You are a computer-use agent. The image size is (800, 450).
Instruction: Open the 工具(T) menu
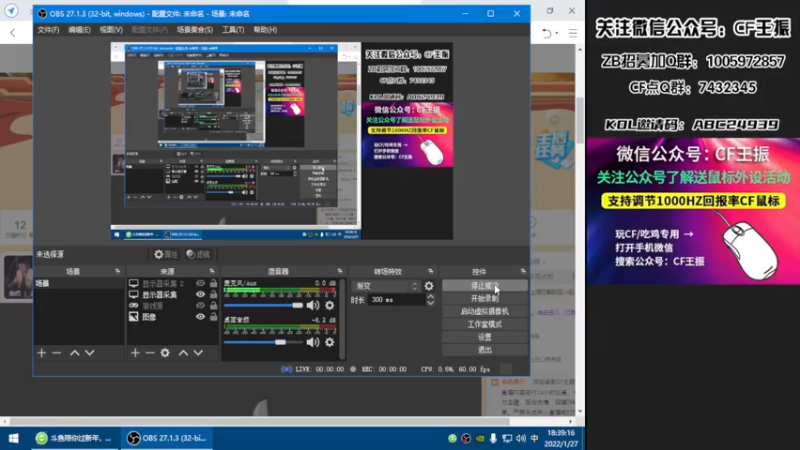(233, 30)
